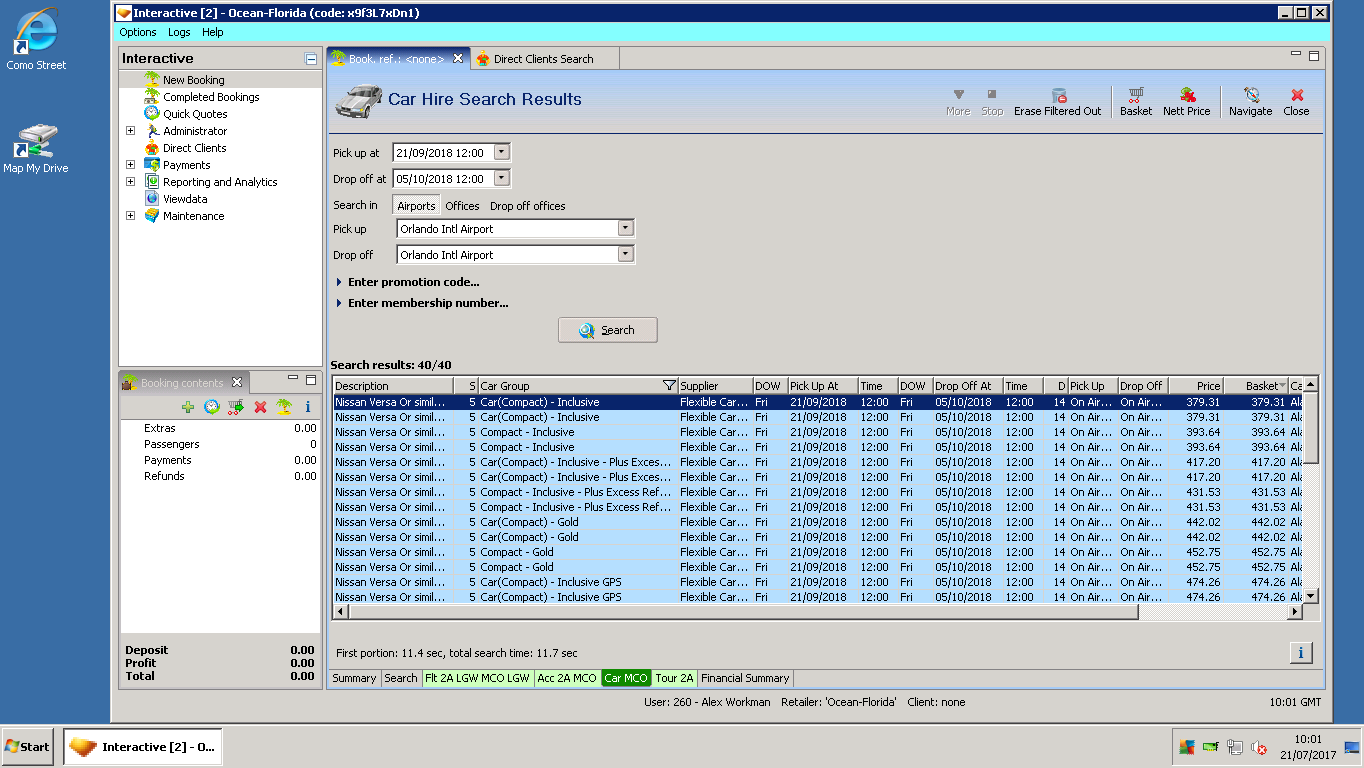Click the green plus icon in Booking contents
The image size is (1364, 768).
tap(187, 407)
